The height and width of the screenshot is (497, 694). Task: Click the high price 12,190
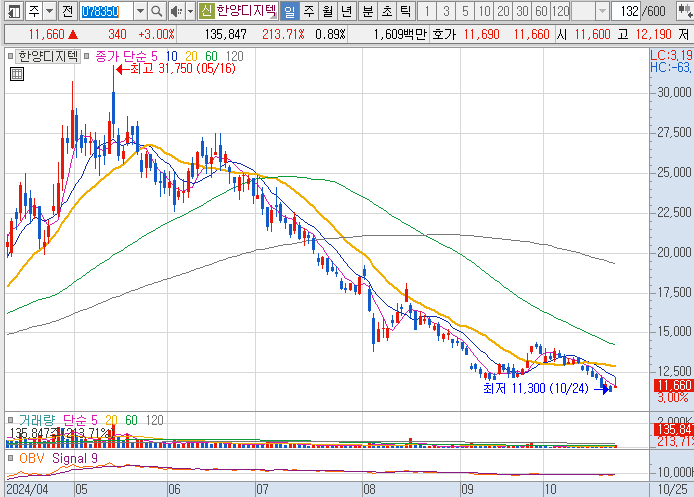(653, 34)
